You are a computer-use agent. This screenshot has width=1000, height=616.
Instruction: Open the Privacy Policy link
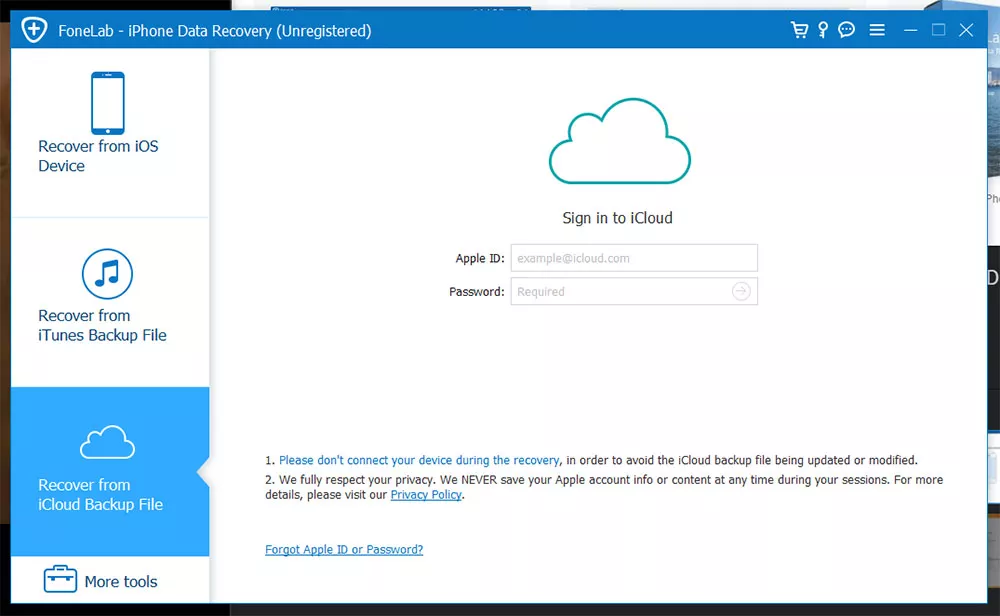(426, 495)
